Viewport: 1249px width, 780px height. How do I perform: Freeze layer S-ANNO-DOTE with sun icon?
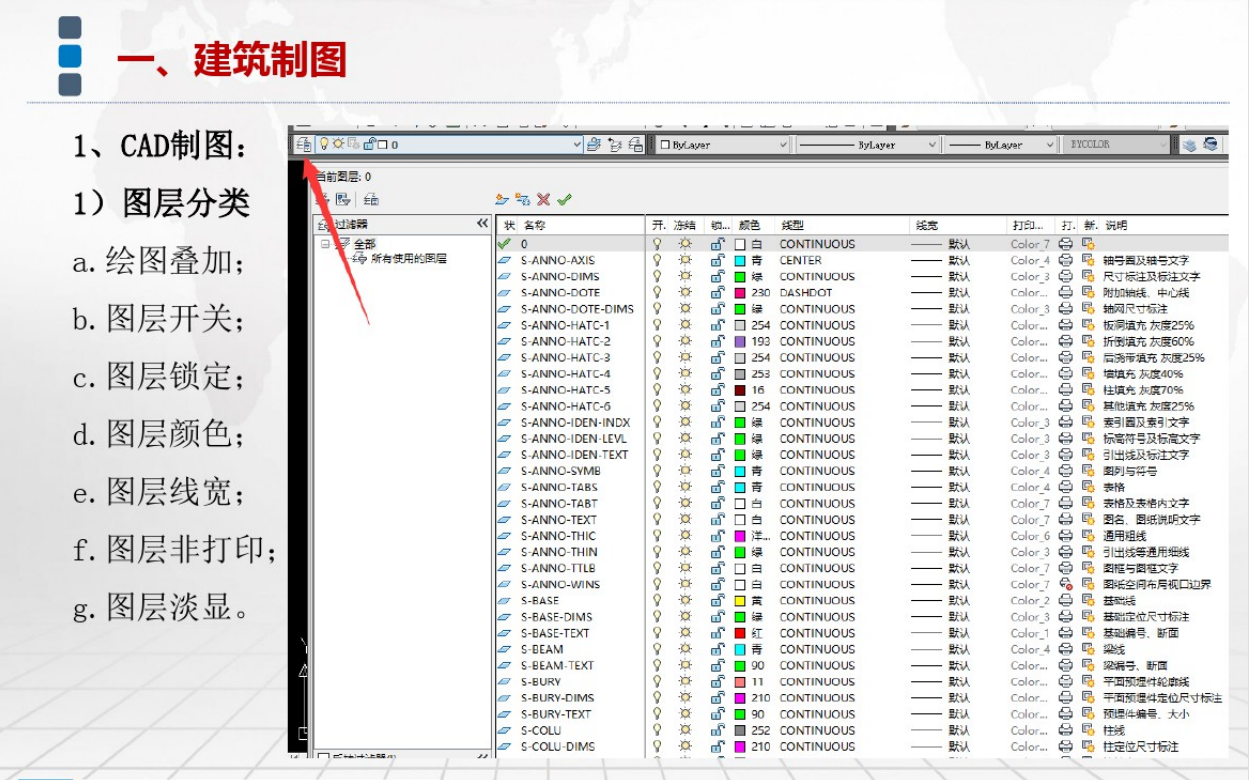coord(685,293)
